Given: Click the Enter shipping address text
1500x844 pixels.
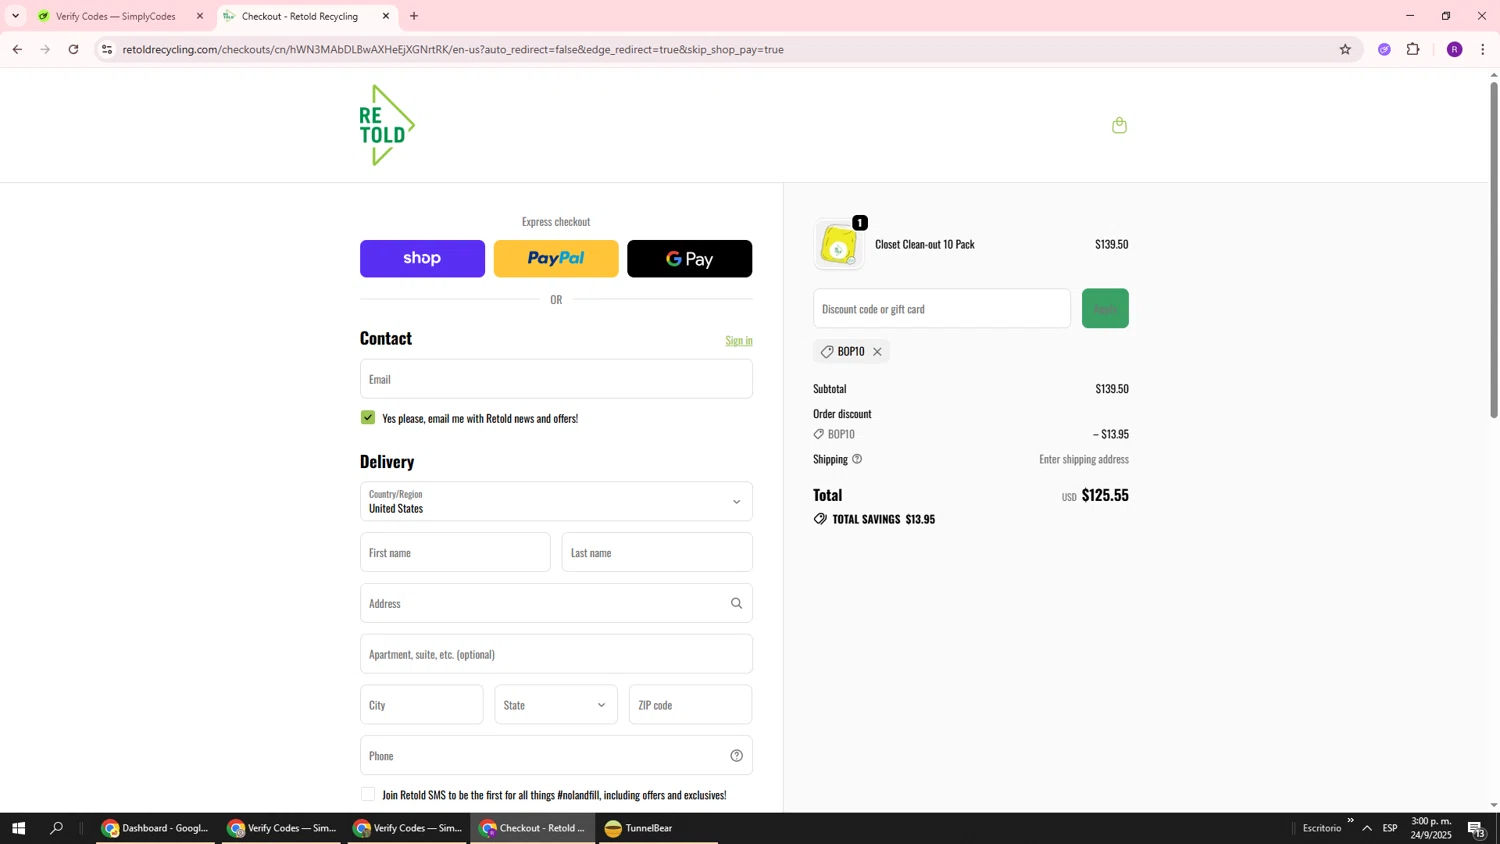Looking at the screenshot, I should coord(1084,459).
